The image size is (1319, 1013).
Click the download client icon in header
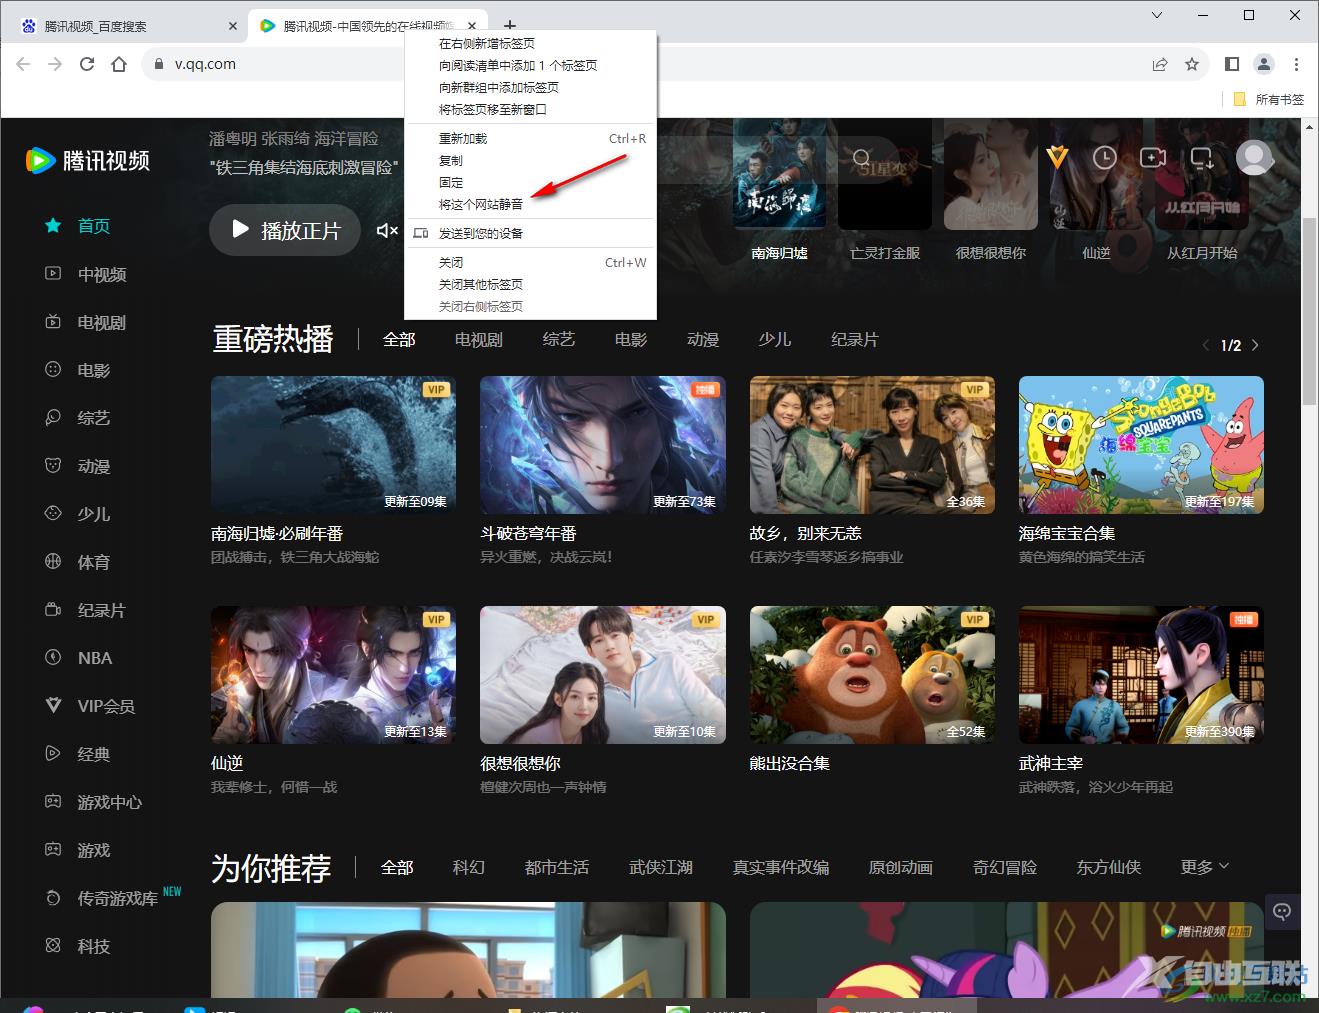pyautogui.click(x=1202, y=158)
